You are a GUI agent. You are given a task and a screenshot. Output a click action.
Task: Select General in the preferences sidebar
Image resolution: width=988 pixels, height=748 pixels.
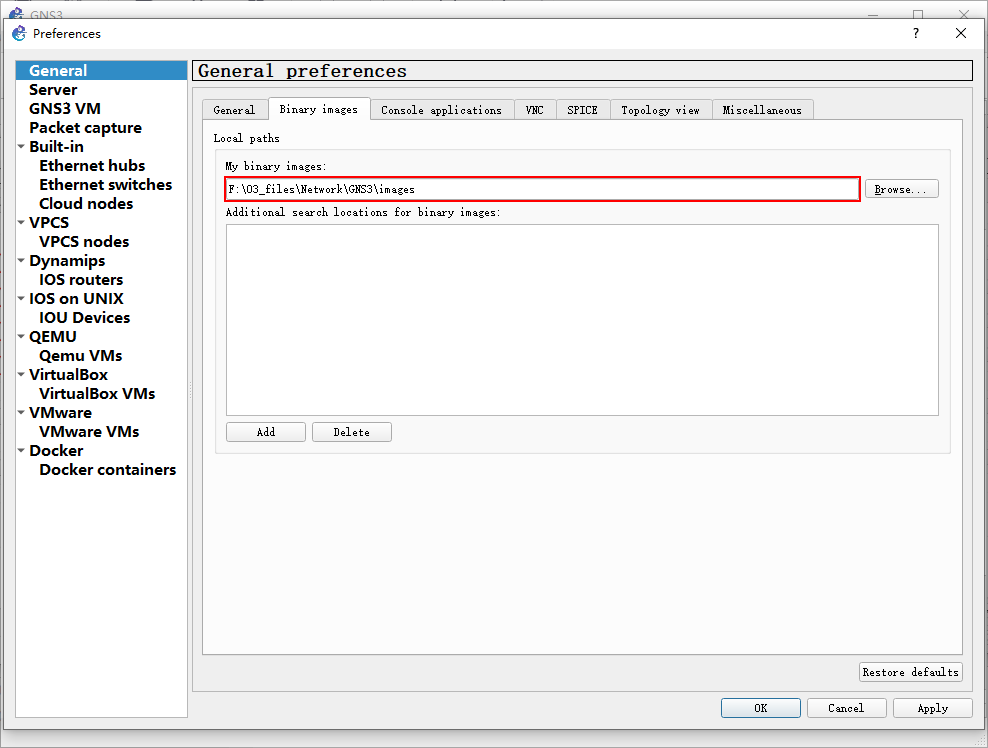click(x=101, y=71)
